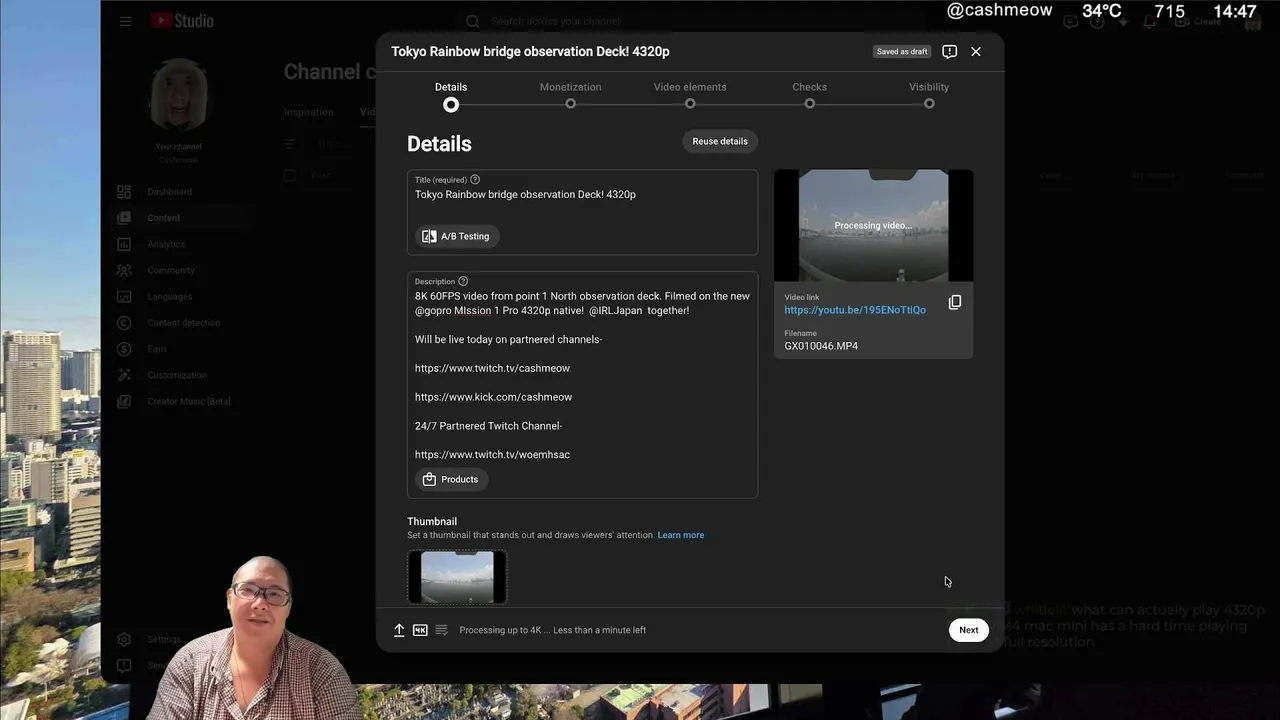
Task: Click the YouTube Studio logo
Action: [182, 21]
